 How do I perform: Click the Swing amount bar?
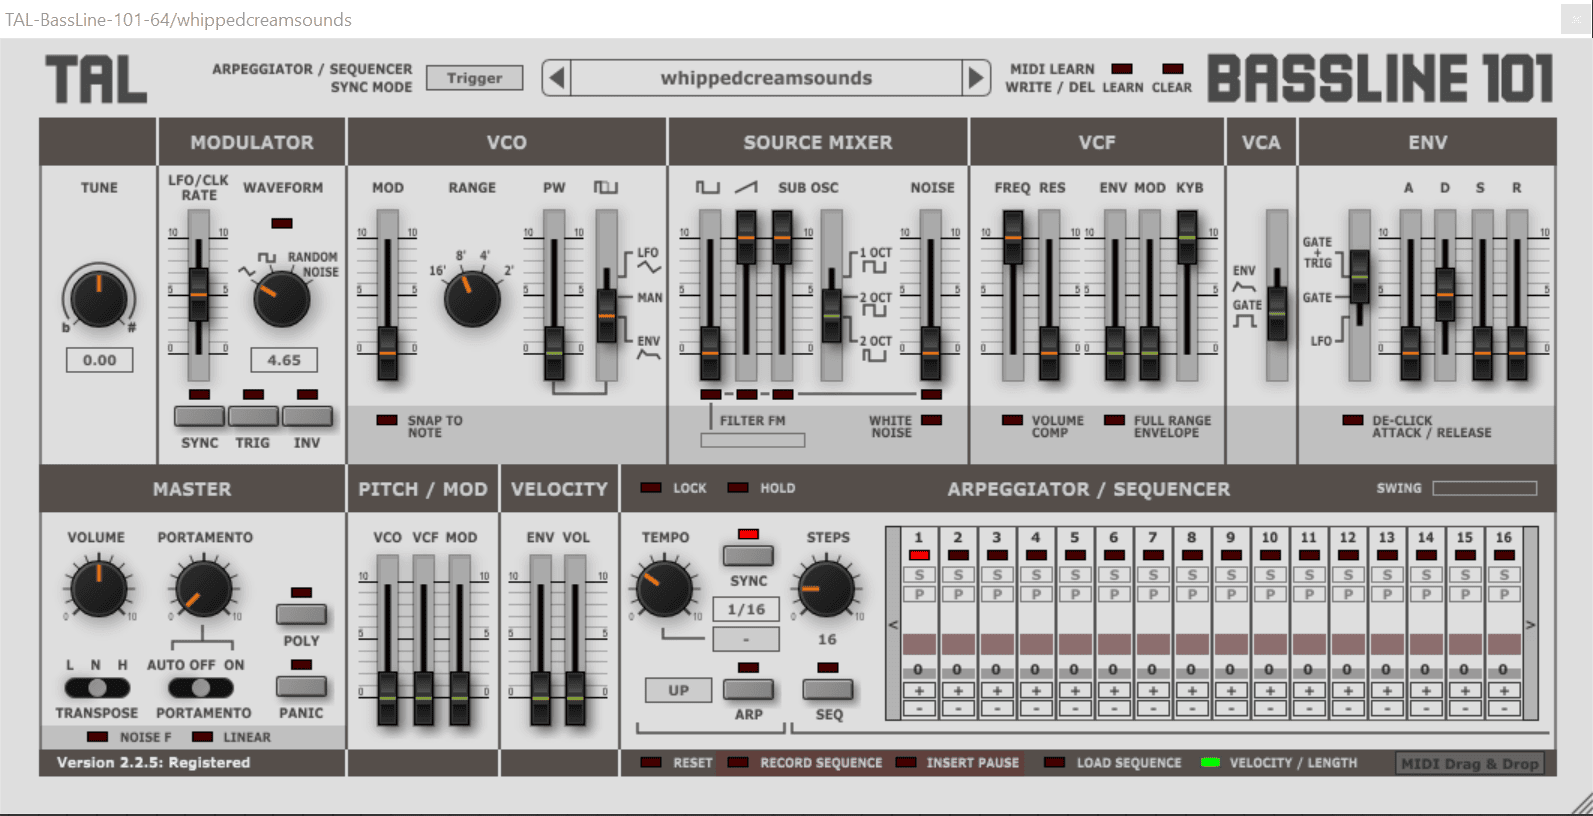click(1485, 488)
